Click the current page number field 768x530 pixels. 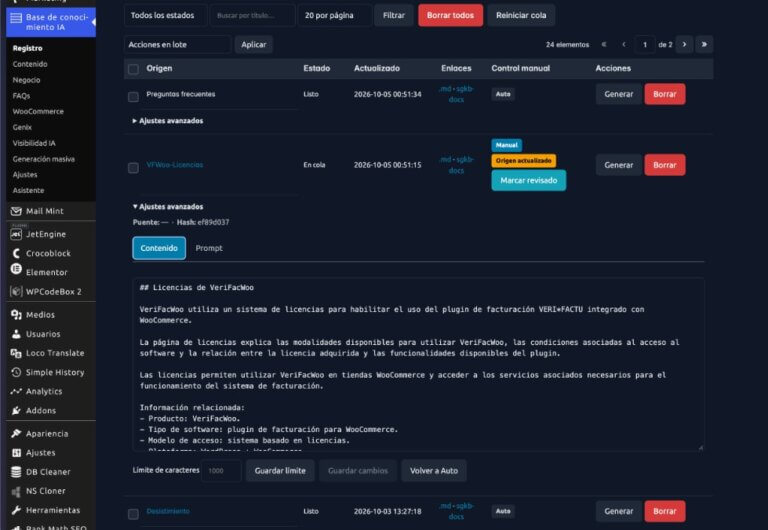tap(645, 45)
